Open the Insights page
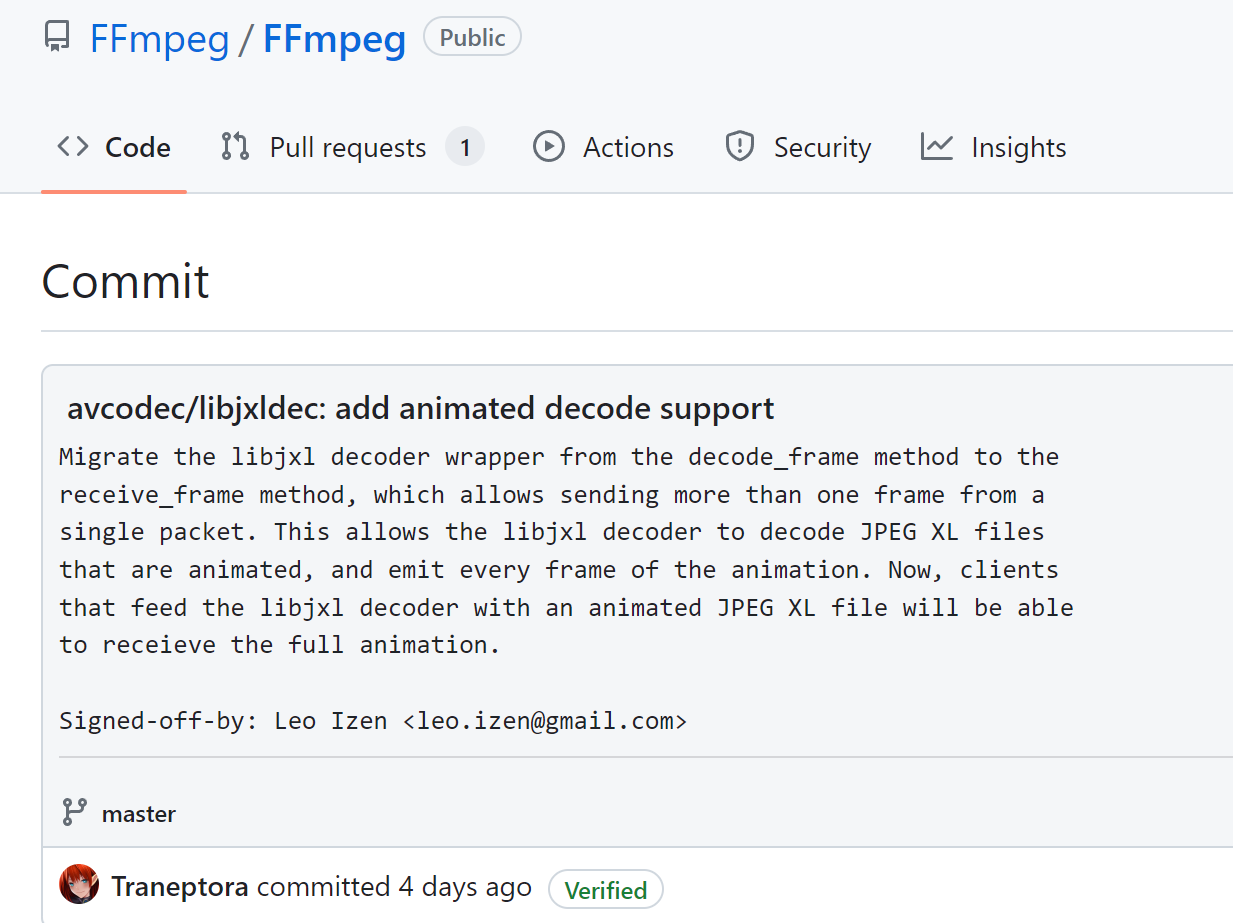 click(x=1018, y=146)
